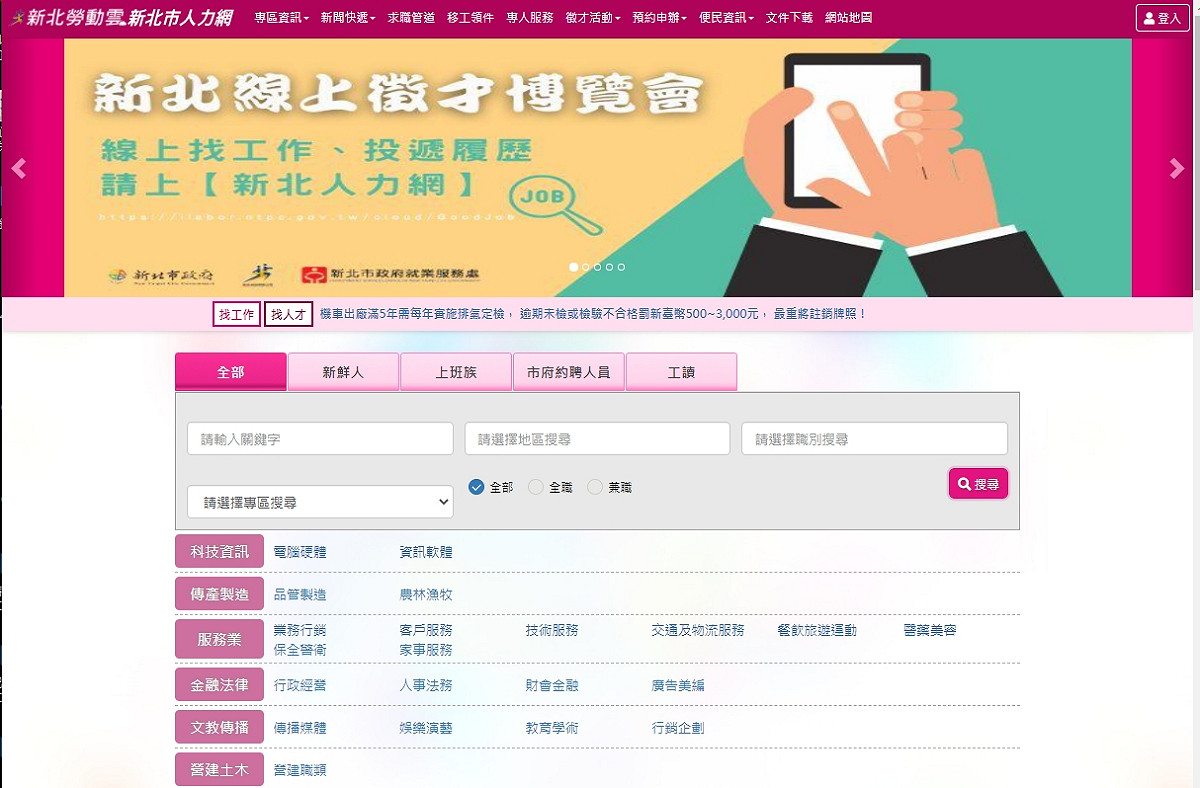
Task: Open the 請選擇專區搜尋 dropdown
Action: 320,502
